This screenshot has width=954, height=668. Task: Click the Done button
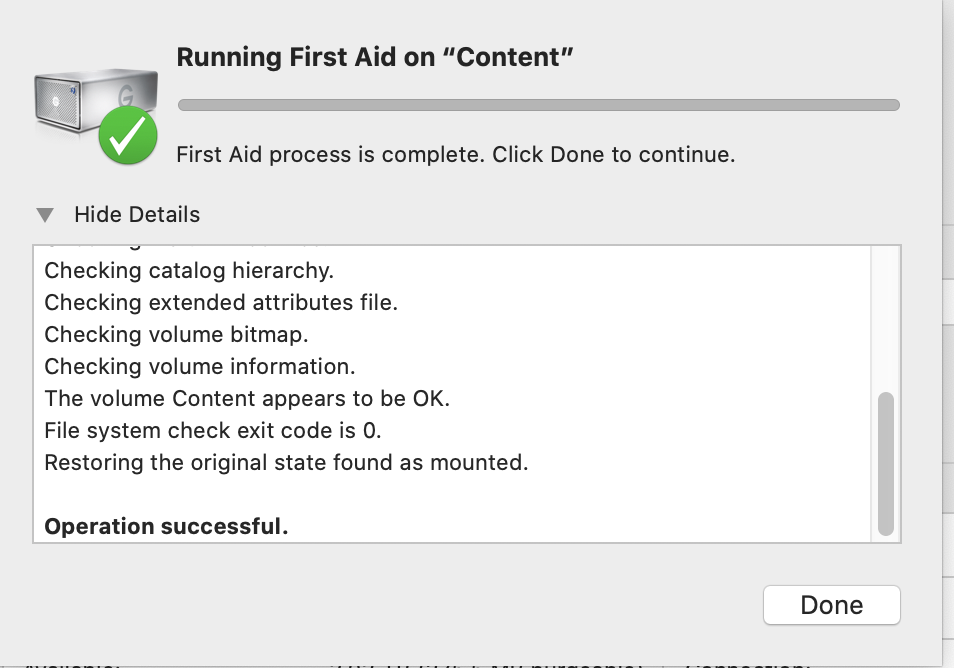click(x=831, y=605)
